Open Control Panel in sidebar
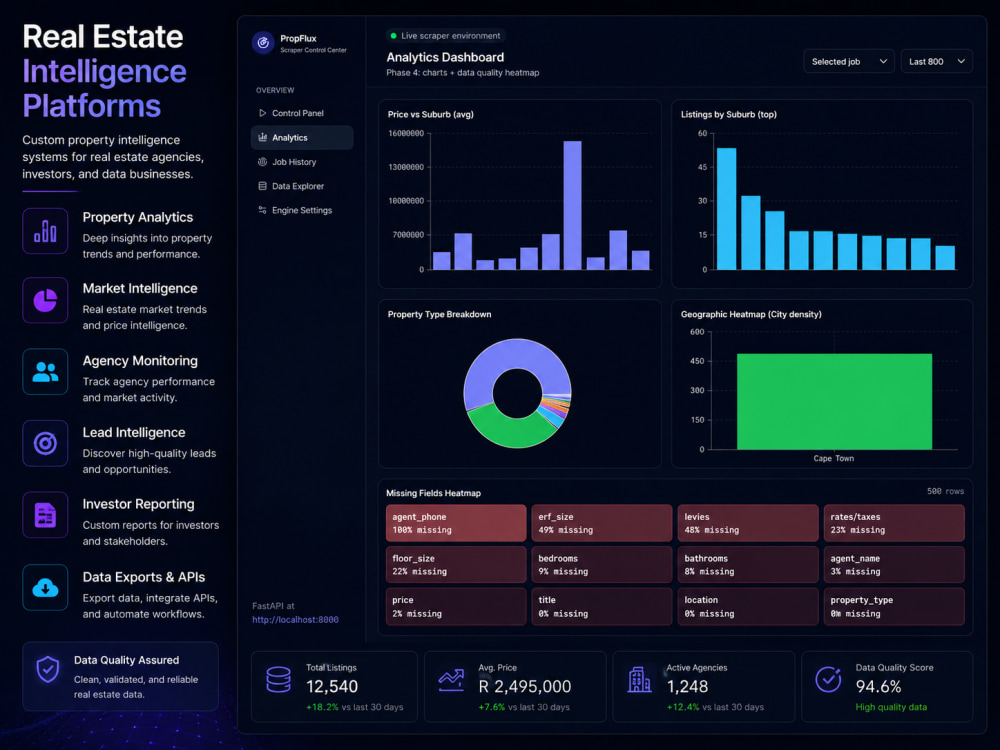This screenshot has height=750, width=1000. (x=302, y=113)
